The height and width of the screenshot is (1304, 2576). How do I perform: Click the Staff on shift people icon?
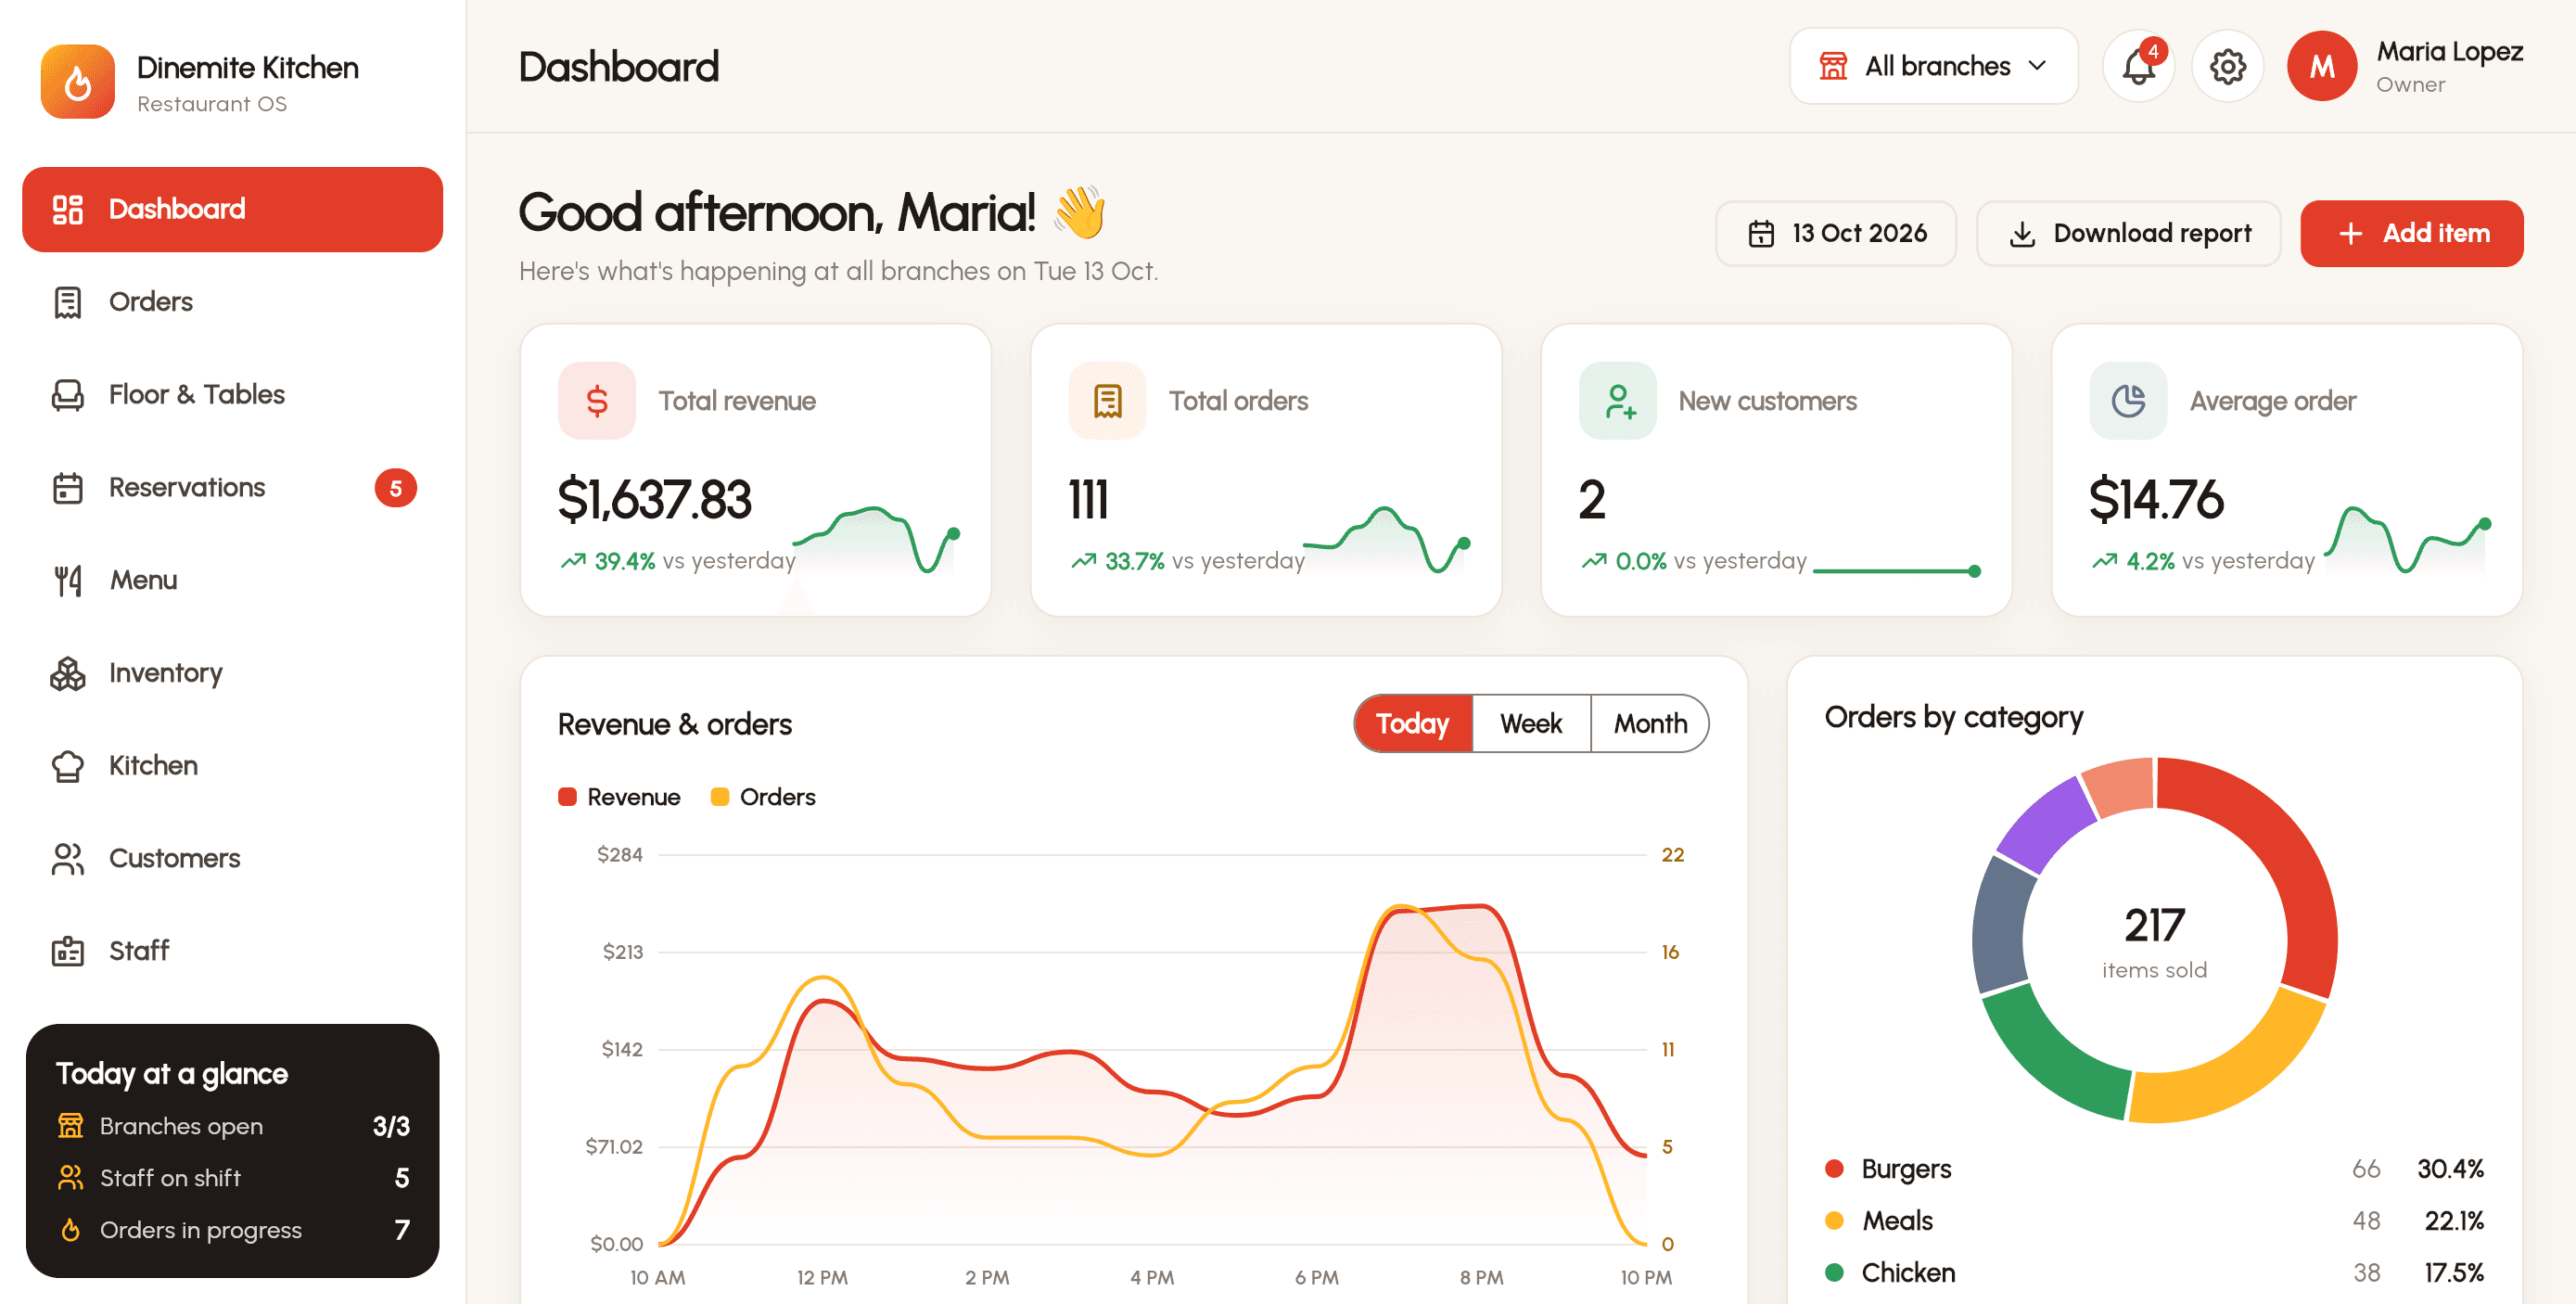[x=70, y=1178]
